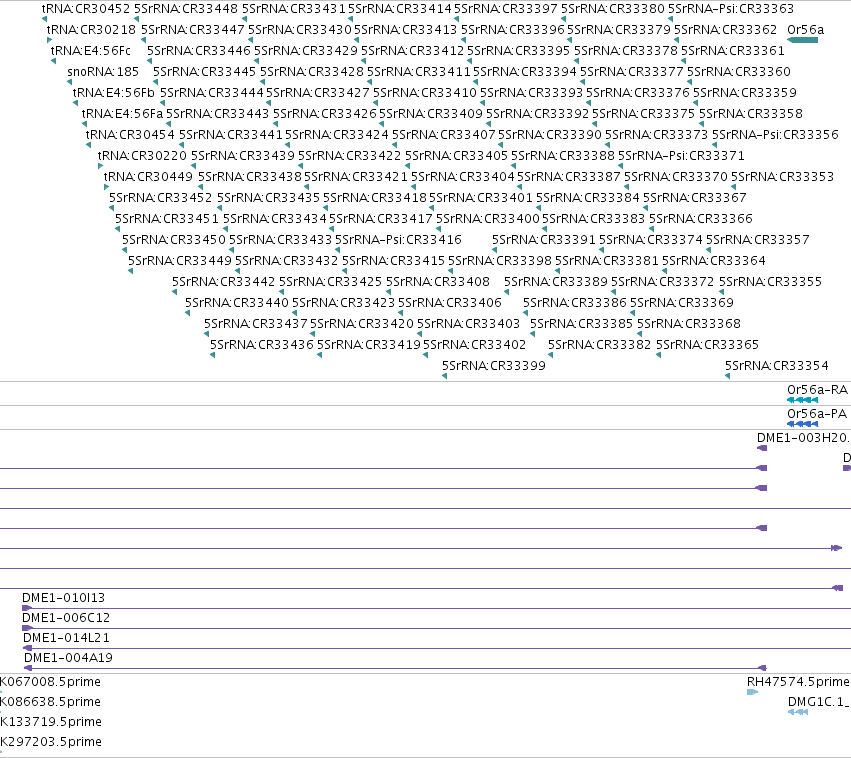Click the 5SrRNA:CR33402 label
Screen dimensions: 851x758
tap(474, 345)
